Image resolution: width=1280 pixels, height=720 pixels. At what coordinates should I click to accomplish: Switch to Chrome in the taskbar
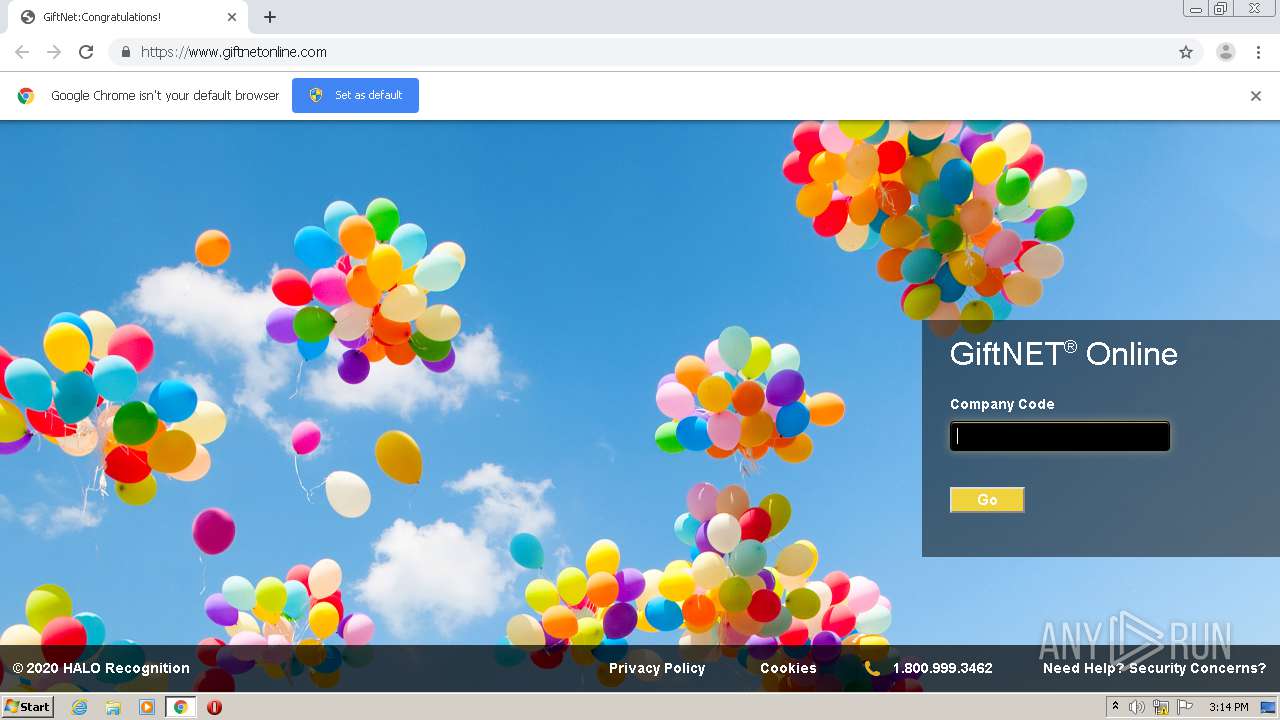point(181,707)
